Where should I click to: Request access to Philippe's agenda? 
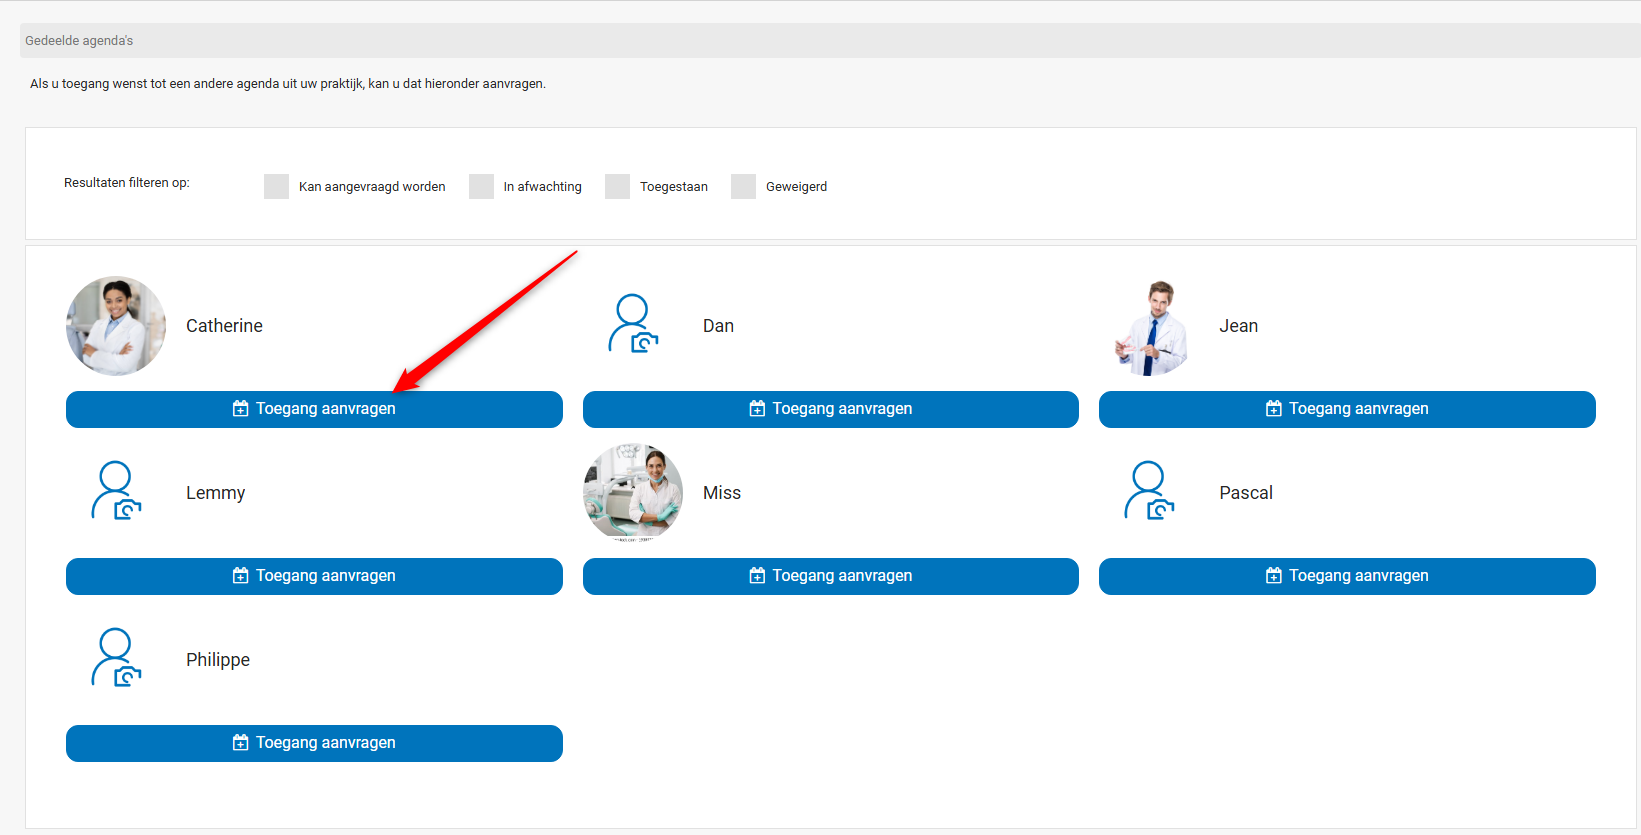[314, 743]
